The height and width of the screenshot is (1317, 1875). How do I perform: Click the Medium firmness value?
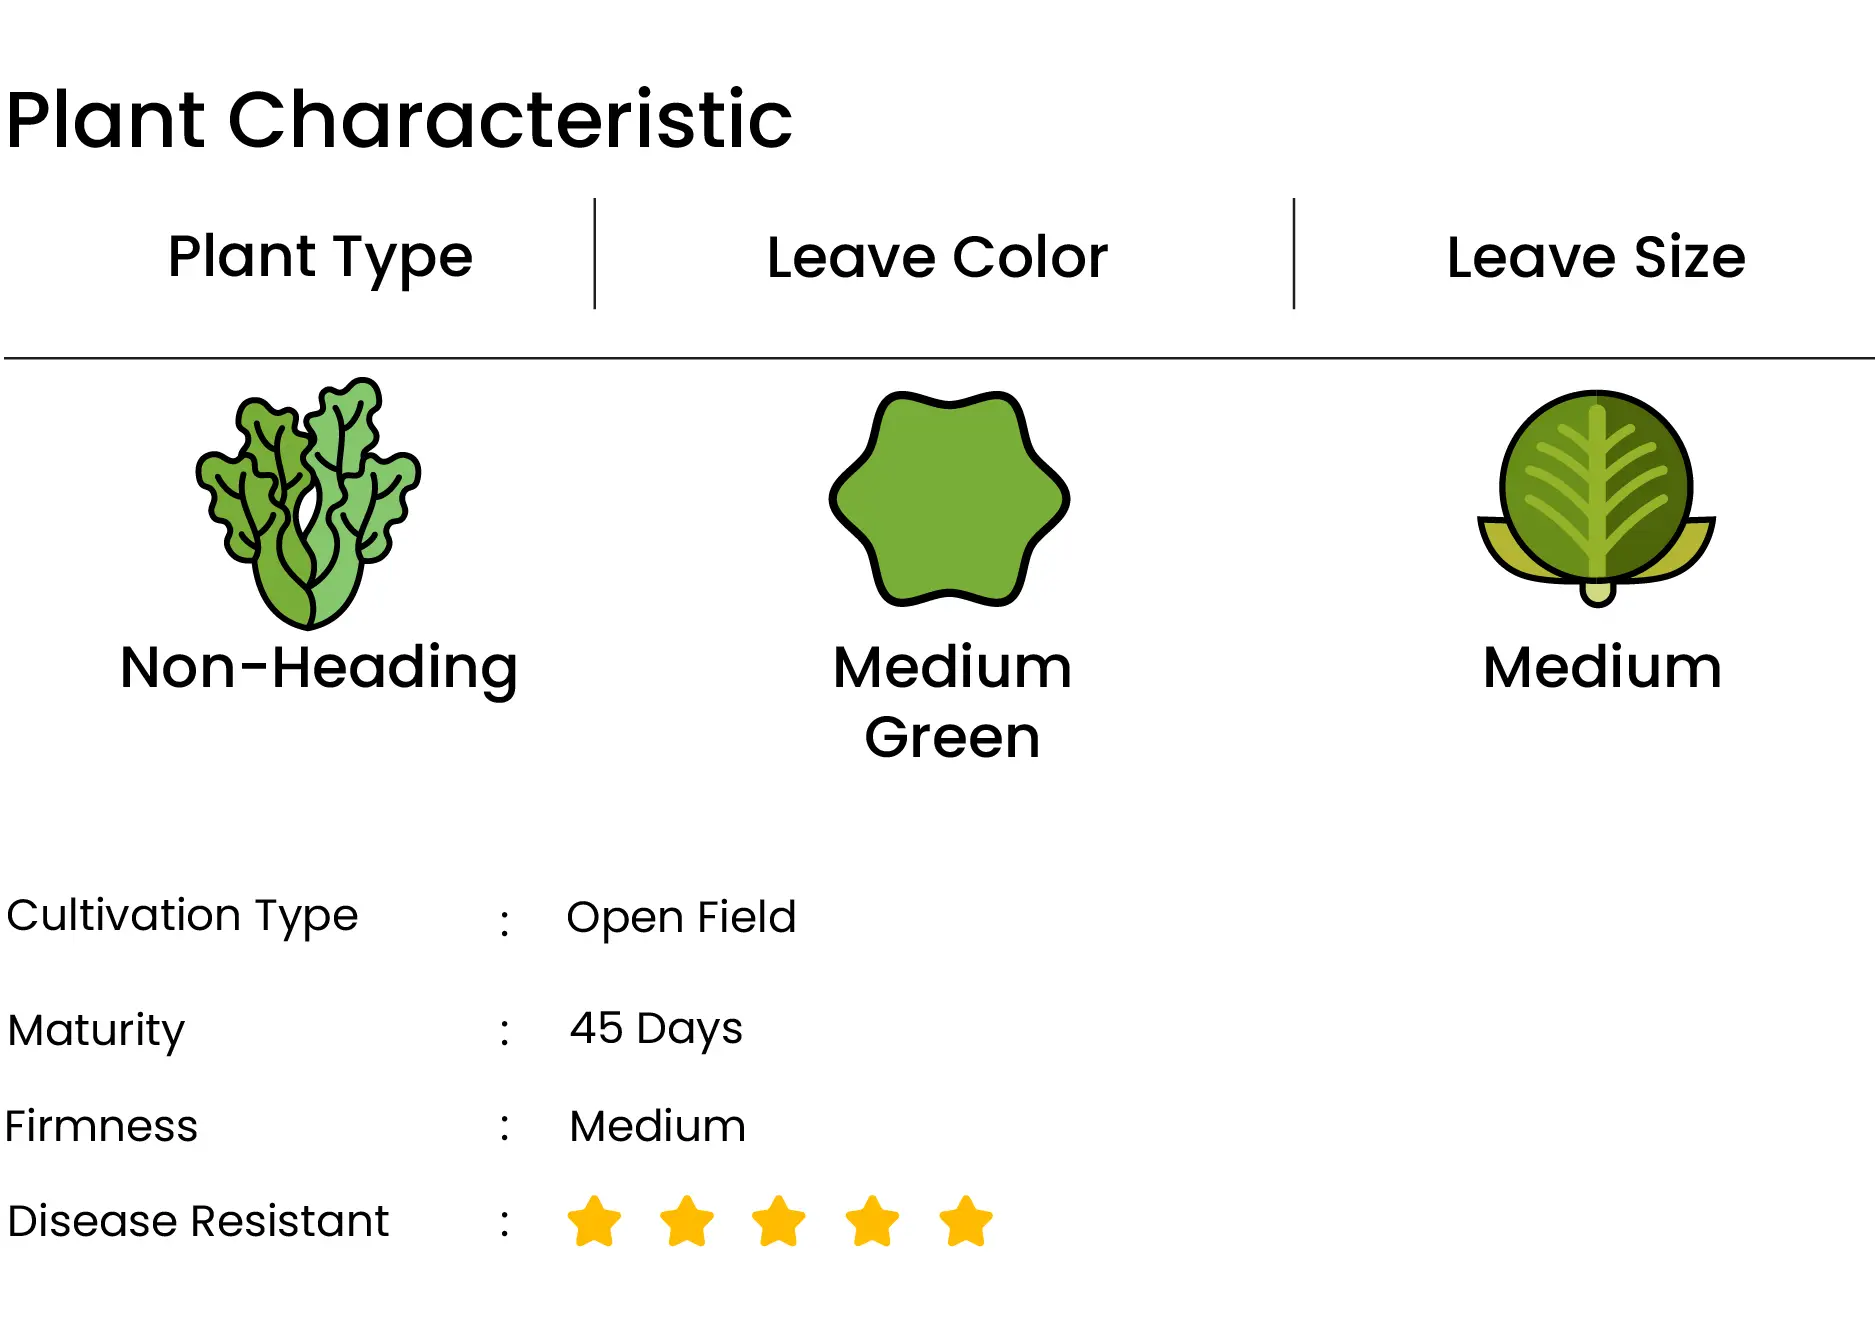[658, 1126]
